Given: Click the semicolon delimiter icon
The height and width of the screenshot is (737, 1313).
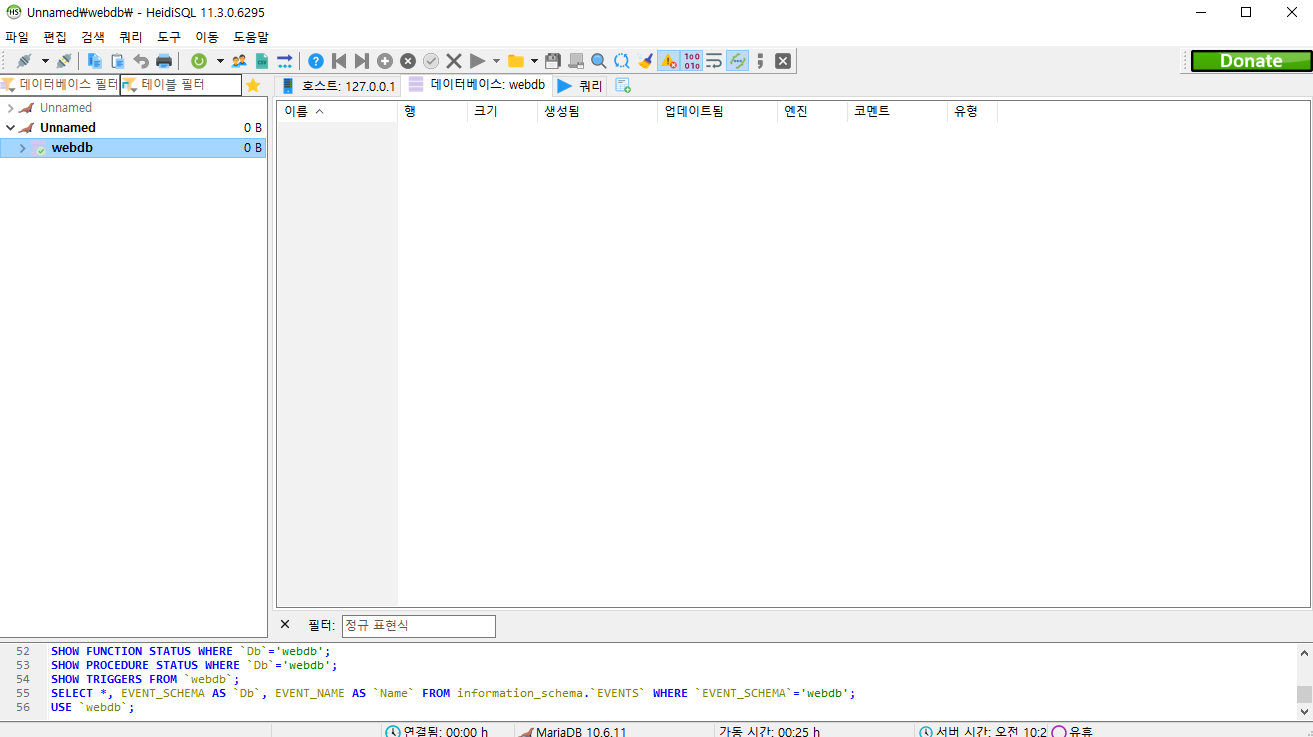Looking at the screenshot, I should (x=760, y=61).
